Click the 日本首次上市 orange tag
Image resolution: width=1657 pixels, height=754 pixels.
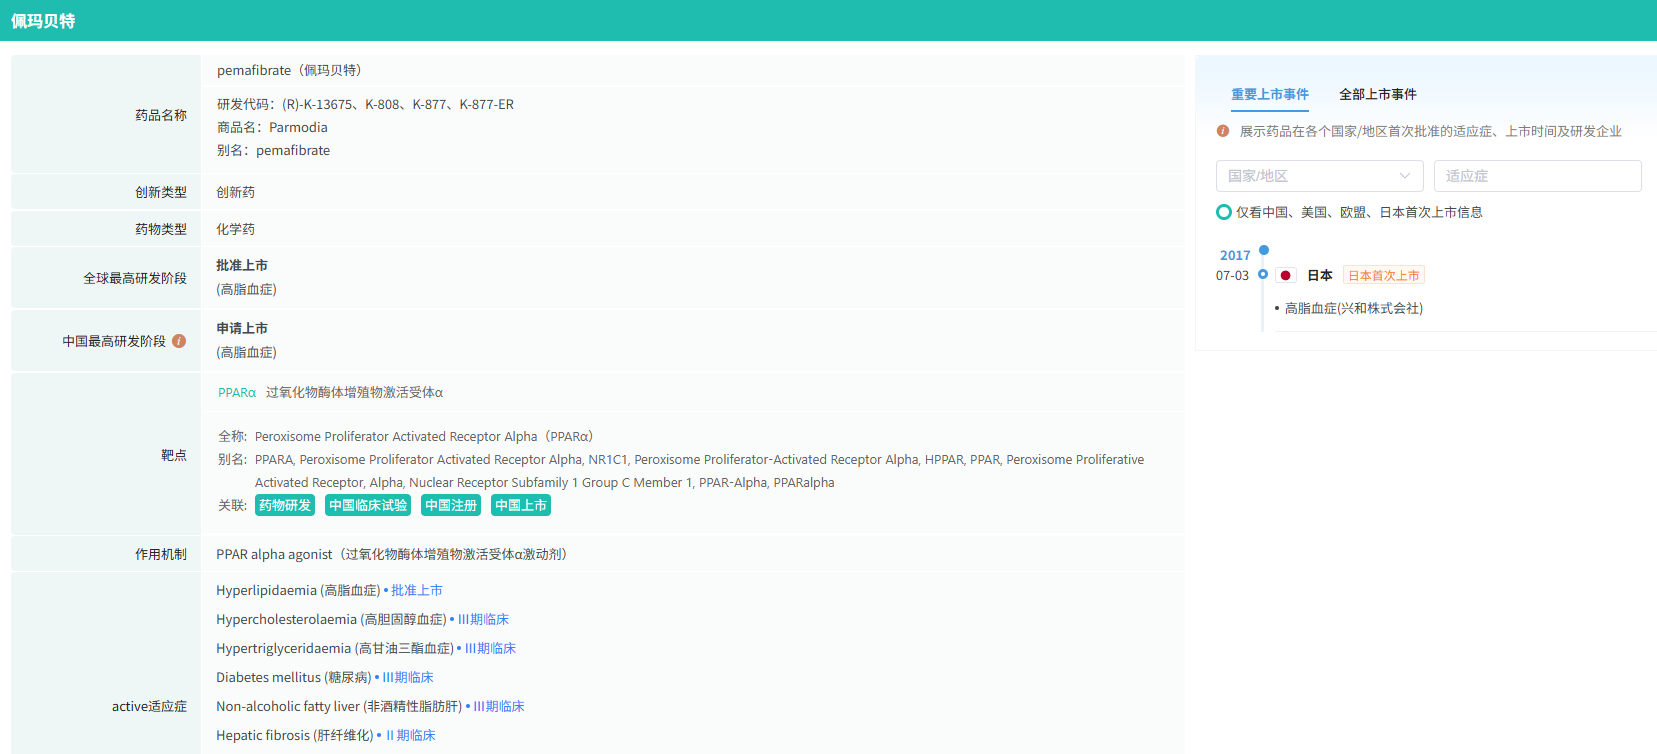1384,275
